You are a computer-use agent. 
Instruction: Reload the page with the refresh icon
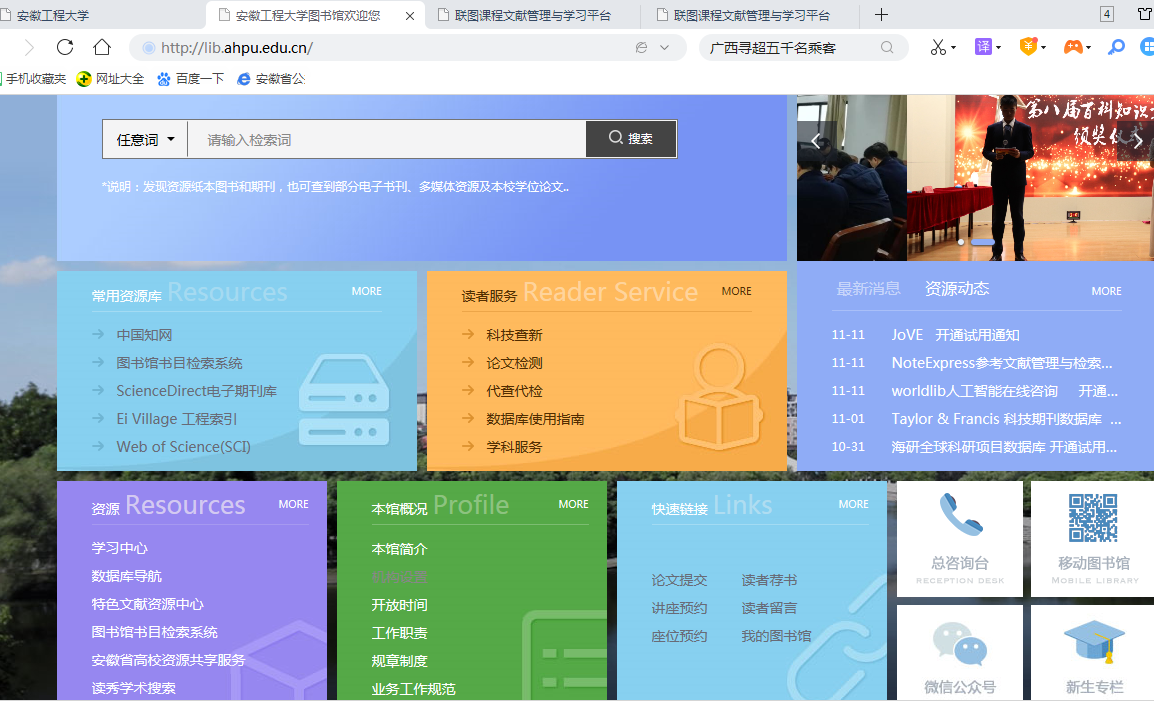pos(65,47)
